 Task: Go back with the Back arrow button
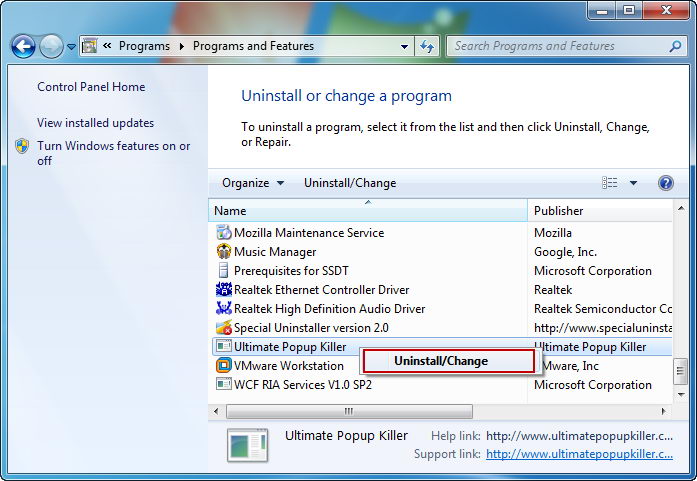coord(23,46)
